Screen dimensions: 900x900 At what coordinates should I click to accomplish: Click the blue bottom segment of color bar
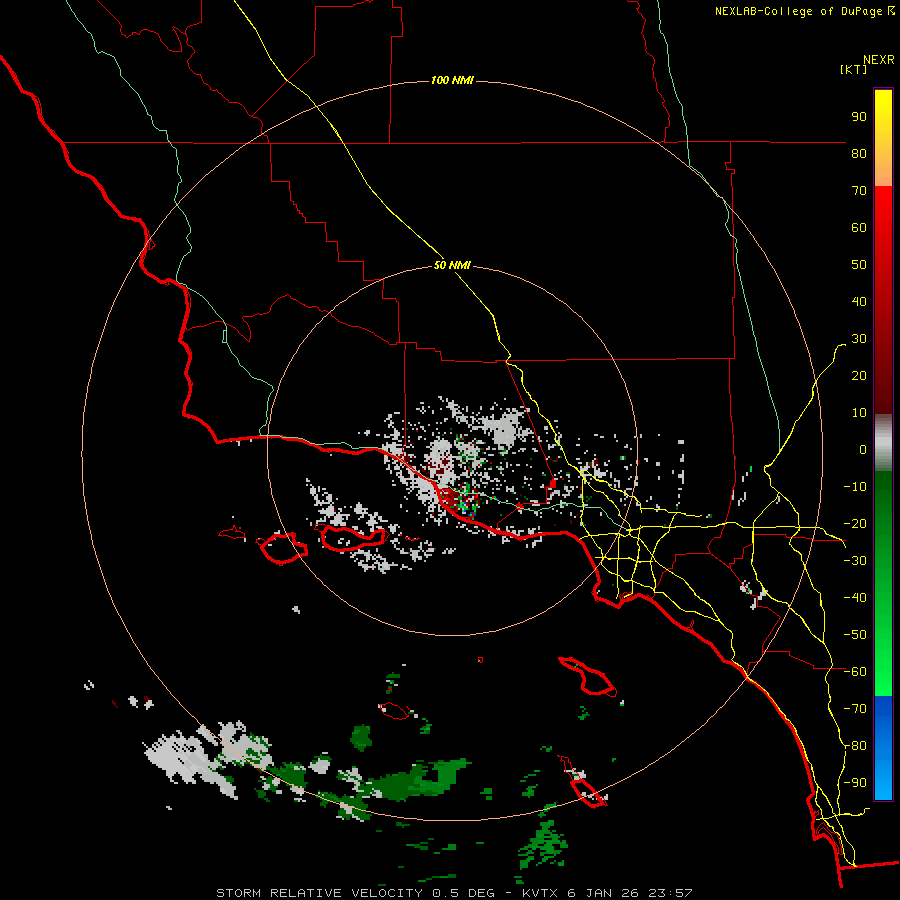point(883,748)
